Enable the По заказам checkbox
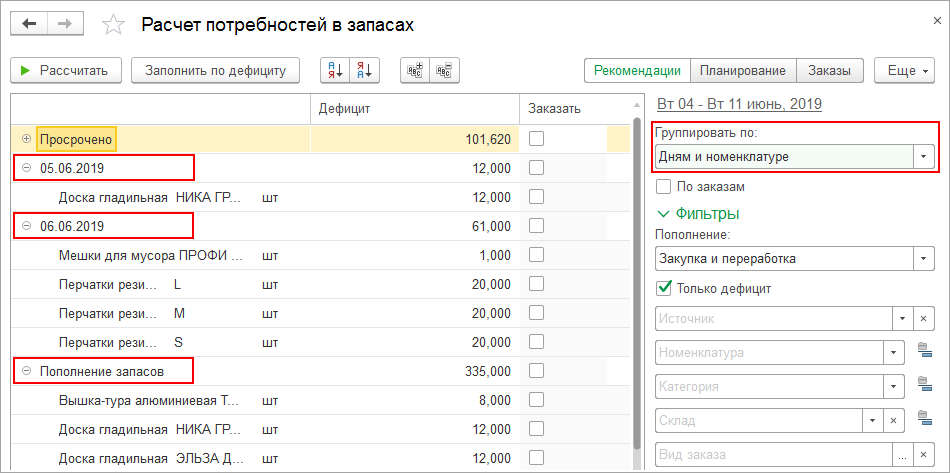Viewport: 950px width, 473px height. tap(663, 186)
